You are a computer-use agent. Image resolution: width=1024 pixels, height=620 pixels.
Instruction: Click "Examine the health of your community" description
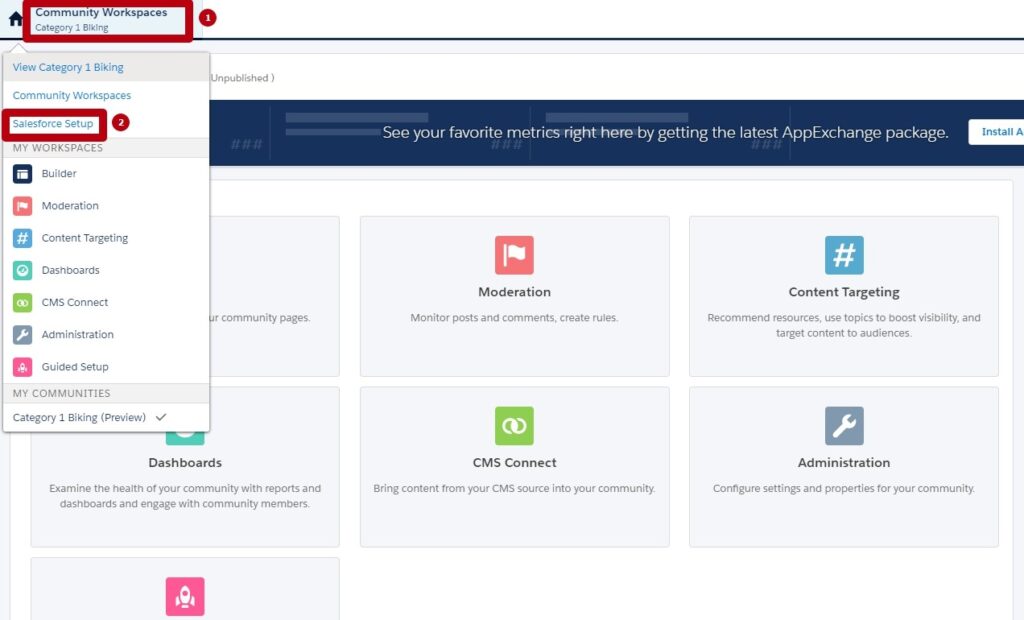coord(185,496)
